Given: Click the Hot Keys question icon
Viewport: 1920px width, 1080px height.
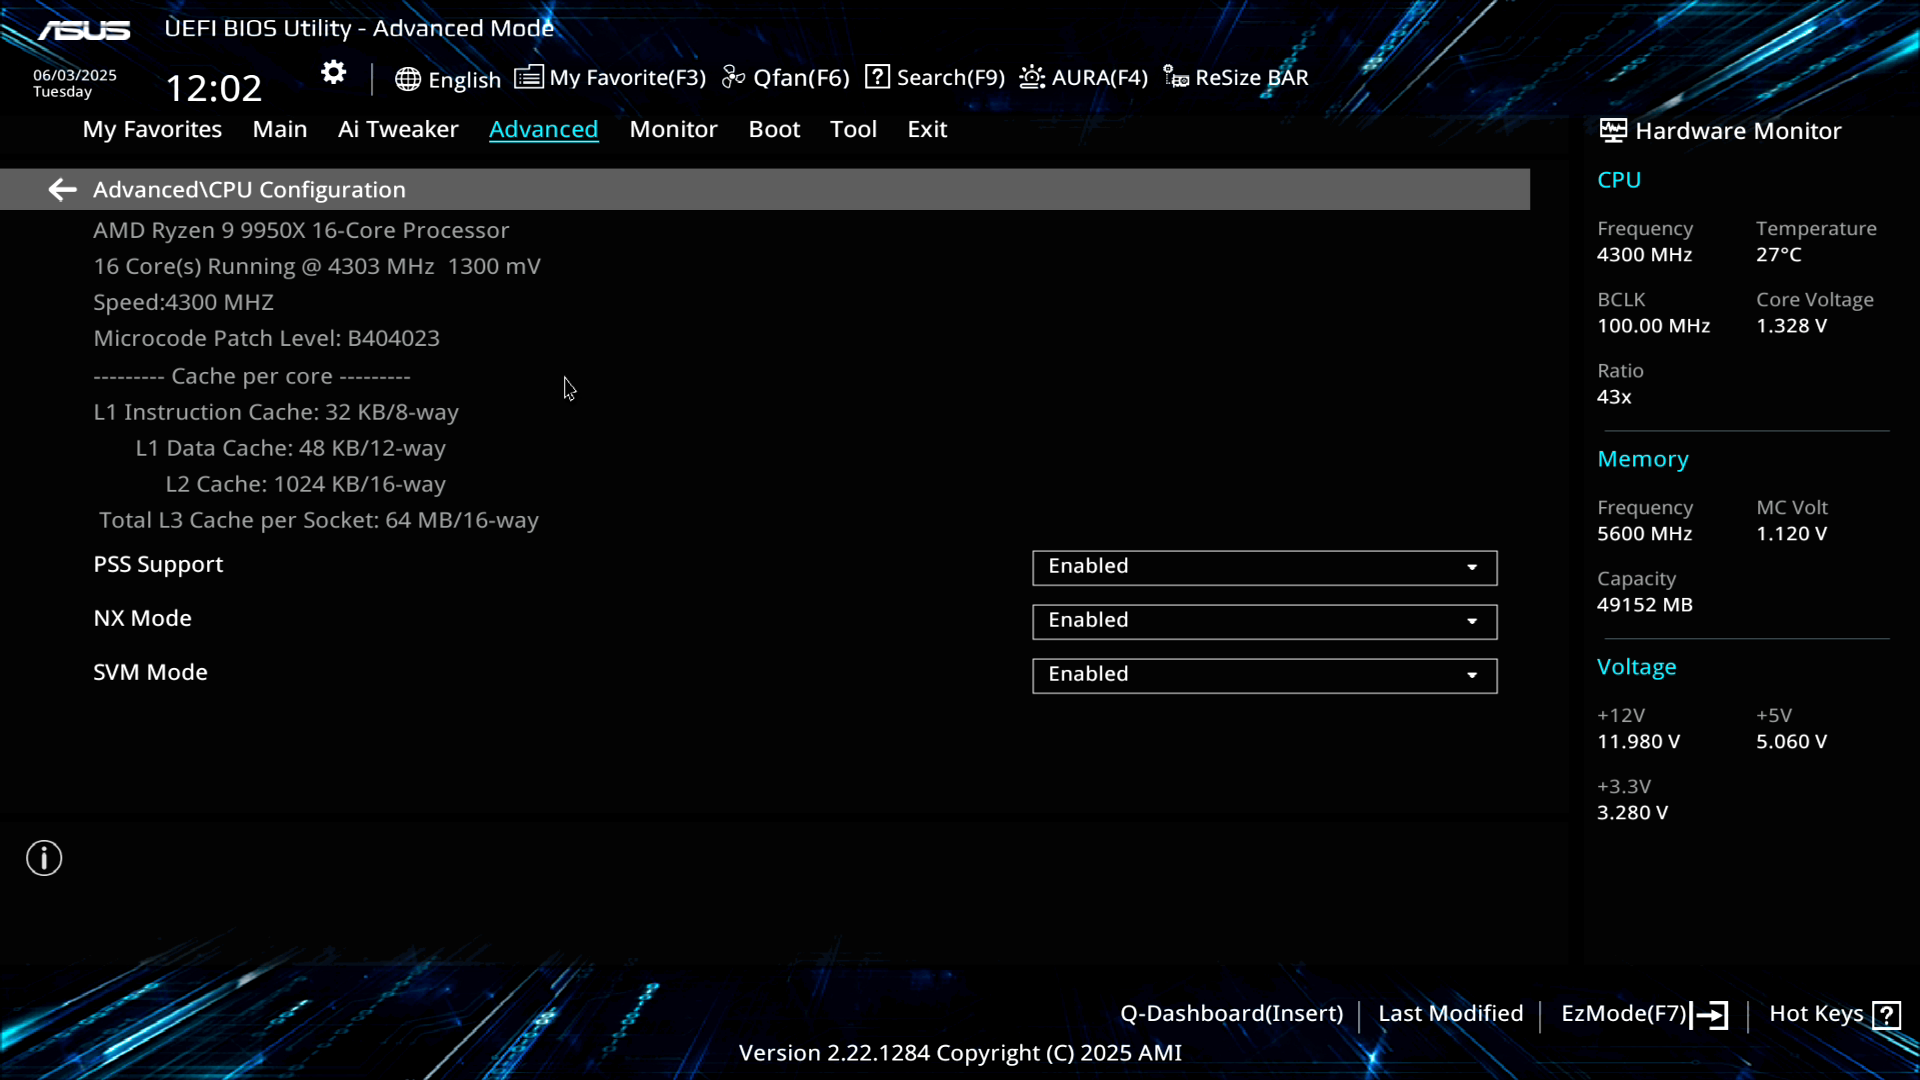Looking at the screenshot, I should coord(1886,1015).
